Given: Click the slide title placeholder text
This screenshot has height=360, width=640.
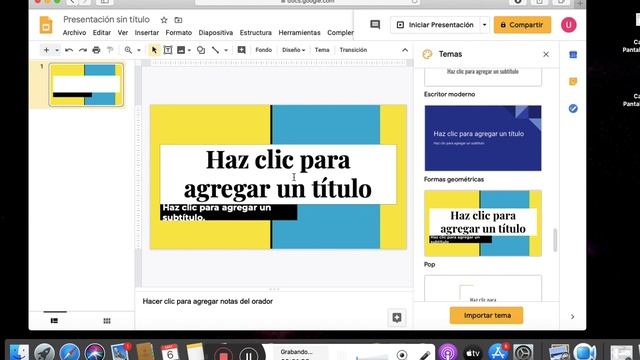Looking at the screenshot, I should pyautogui.click(x=278, y=174).
